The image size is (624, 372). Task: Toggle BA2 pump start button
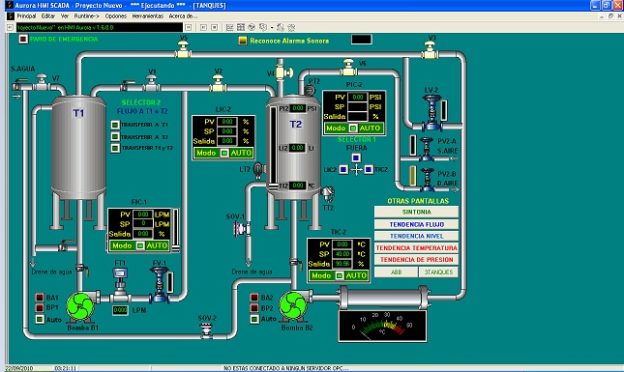[254, 297]
